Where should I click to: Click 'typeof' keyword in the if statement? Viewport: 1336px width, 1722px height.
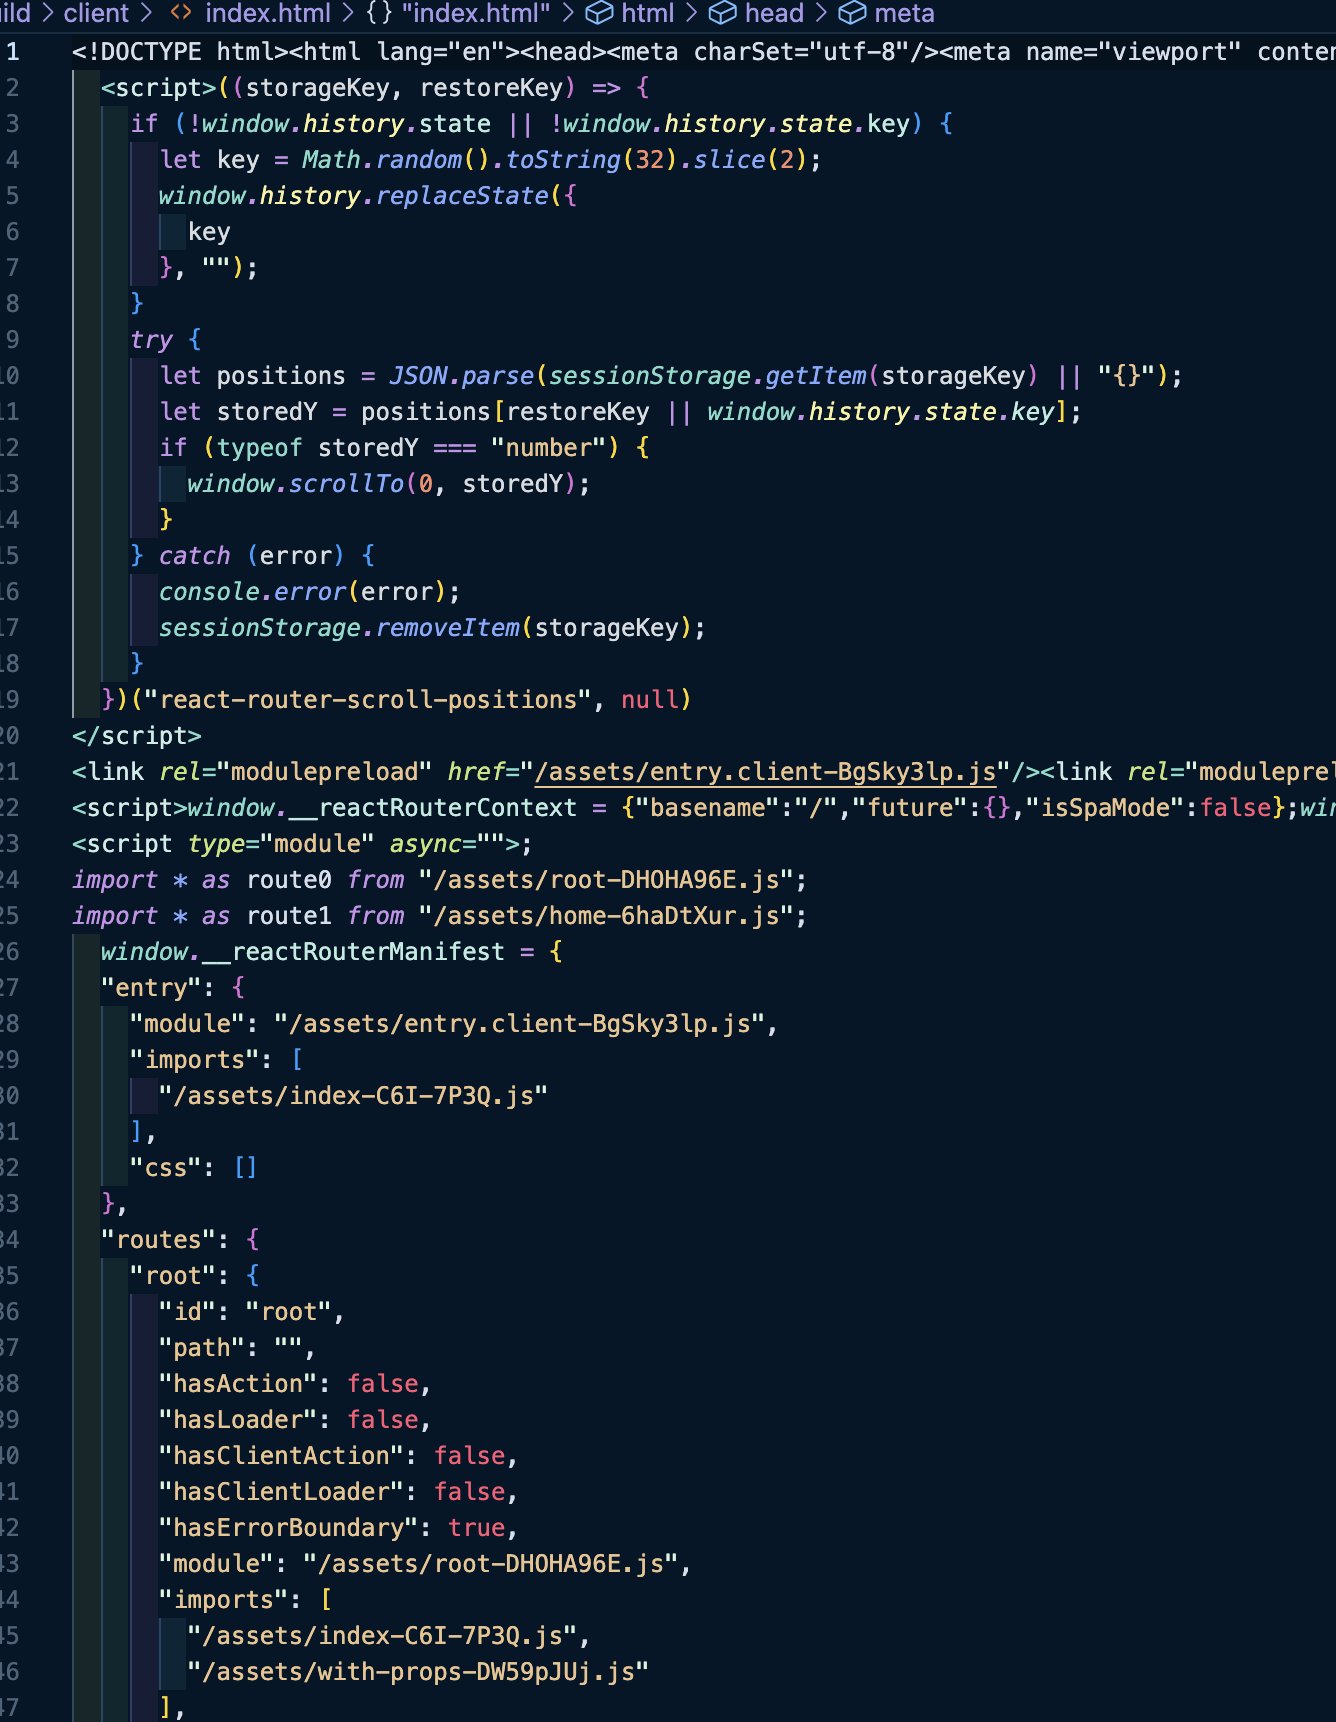[x=259, y=448]
